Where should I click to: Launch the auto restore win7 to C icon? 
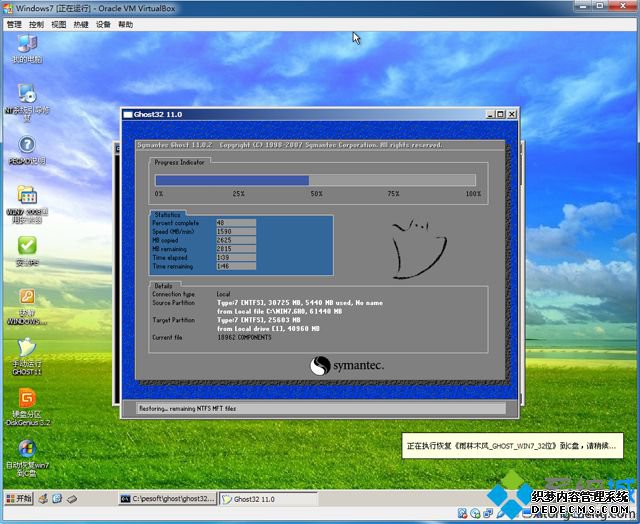(27, 458)
